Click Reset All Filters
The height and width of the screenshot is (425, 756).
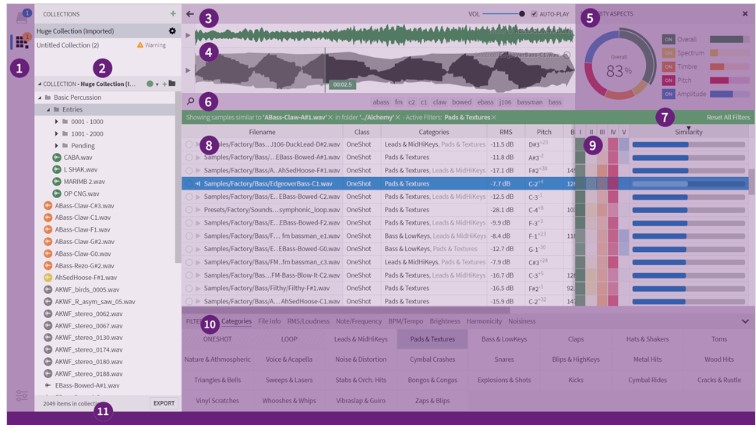pos(728,117)
